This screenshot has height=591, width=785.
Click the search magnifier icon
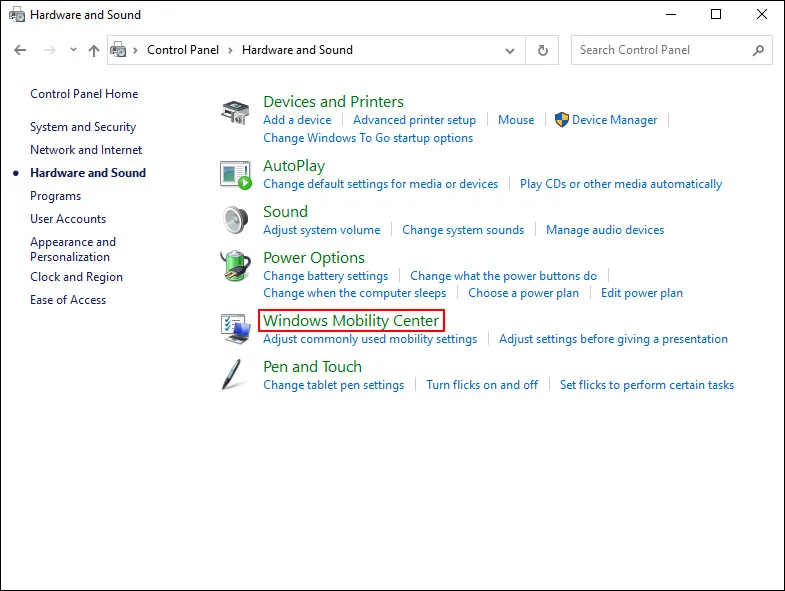pos(758,50)
